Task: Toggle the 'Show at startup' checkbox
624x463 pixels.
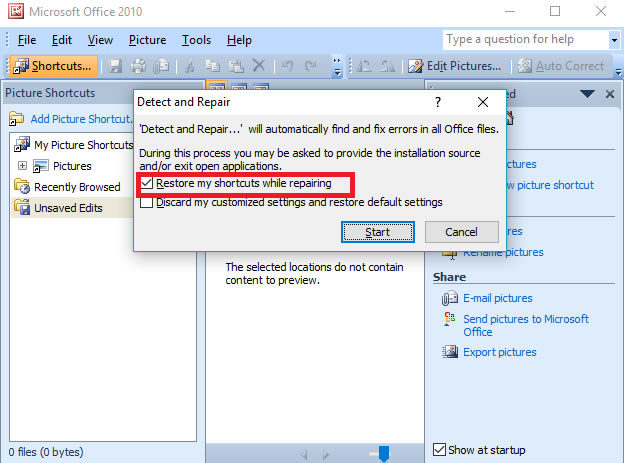Action: tap(439, 449)
